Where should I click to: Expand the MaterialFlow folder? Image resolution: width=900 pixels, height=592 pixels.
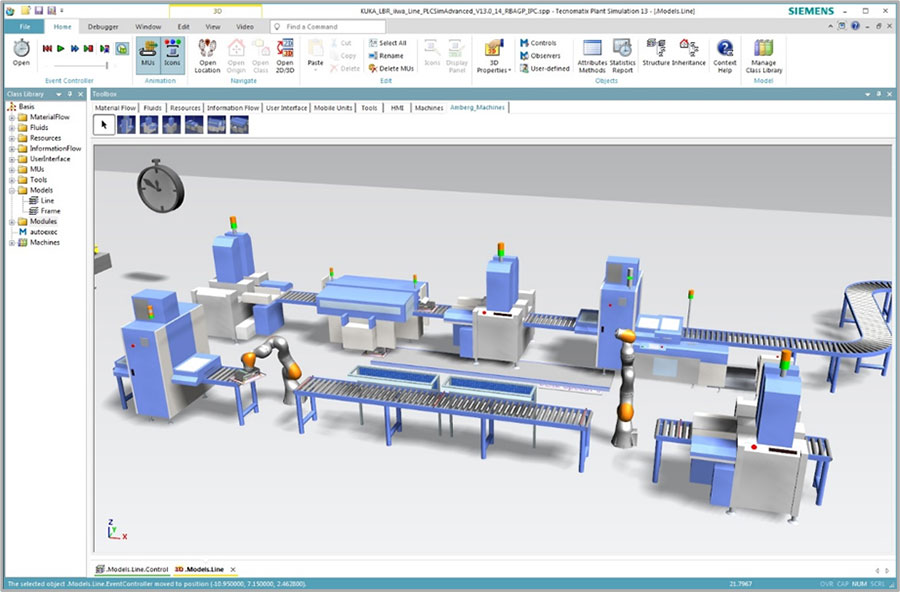11,117
